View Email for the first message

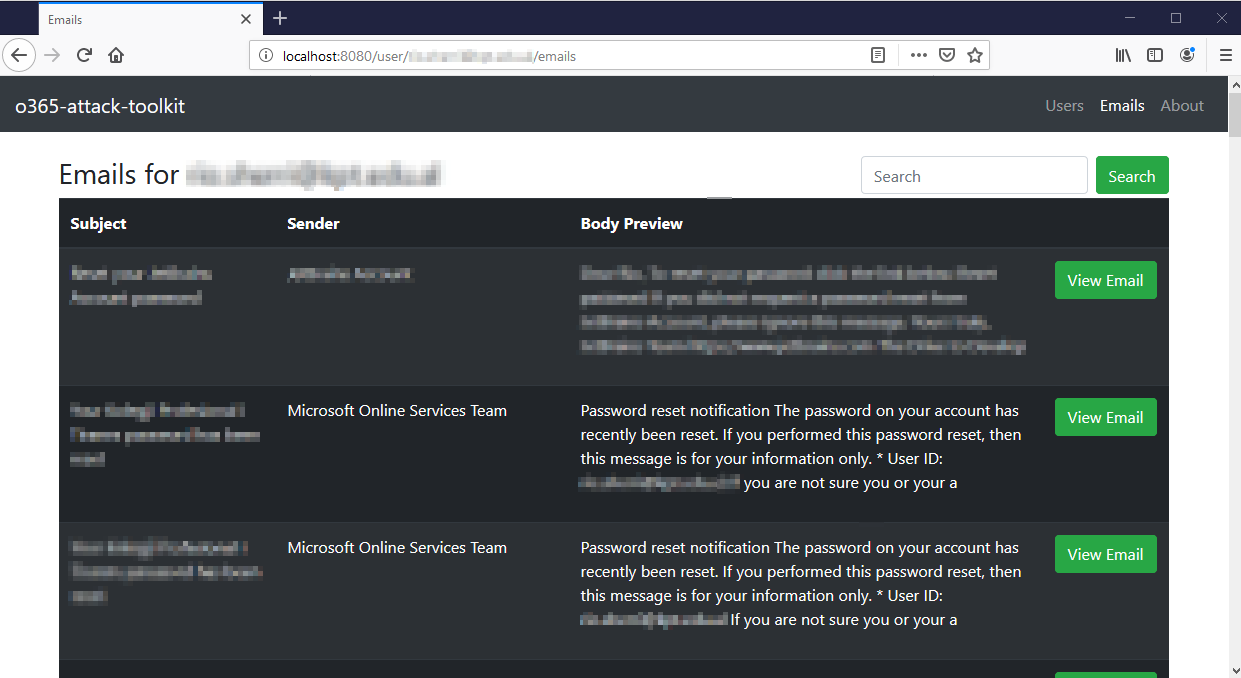pos(1105,280)
